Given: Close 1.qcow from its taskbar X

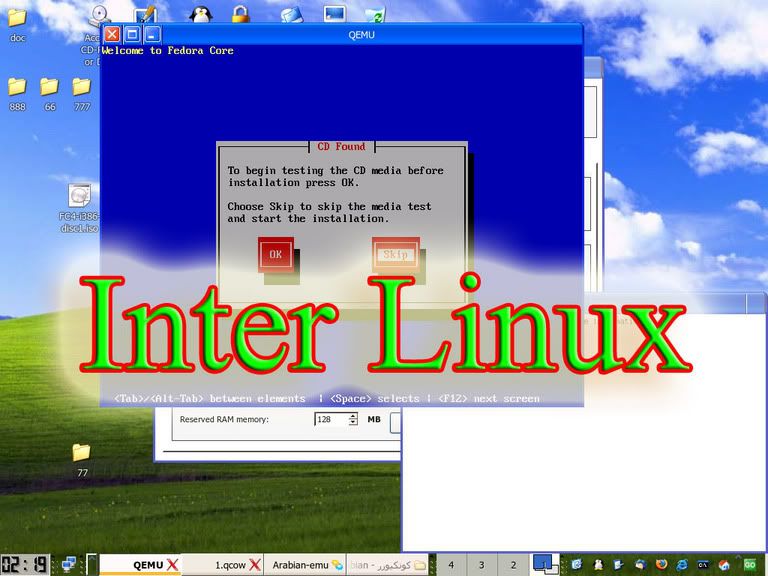Looking at the screenshot, I should tap(255, 565).
